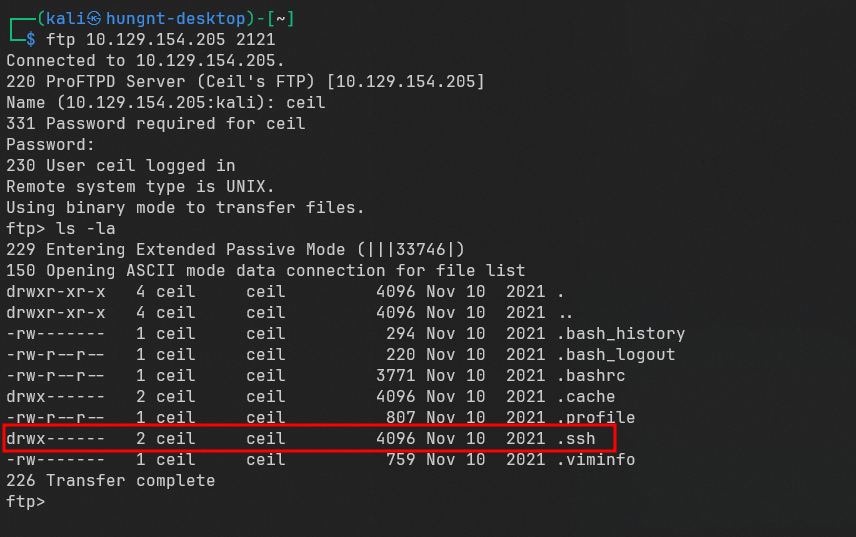Click the .ssh directory name
This screenshot has height=537, width=856.
(x=578, y=438)
